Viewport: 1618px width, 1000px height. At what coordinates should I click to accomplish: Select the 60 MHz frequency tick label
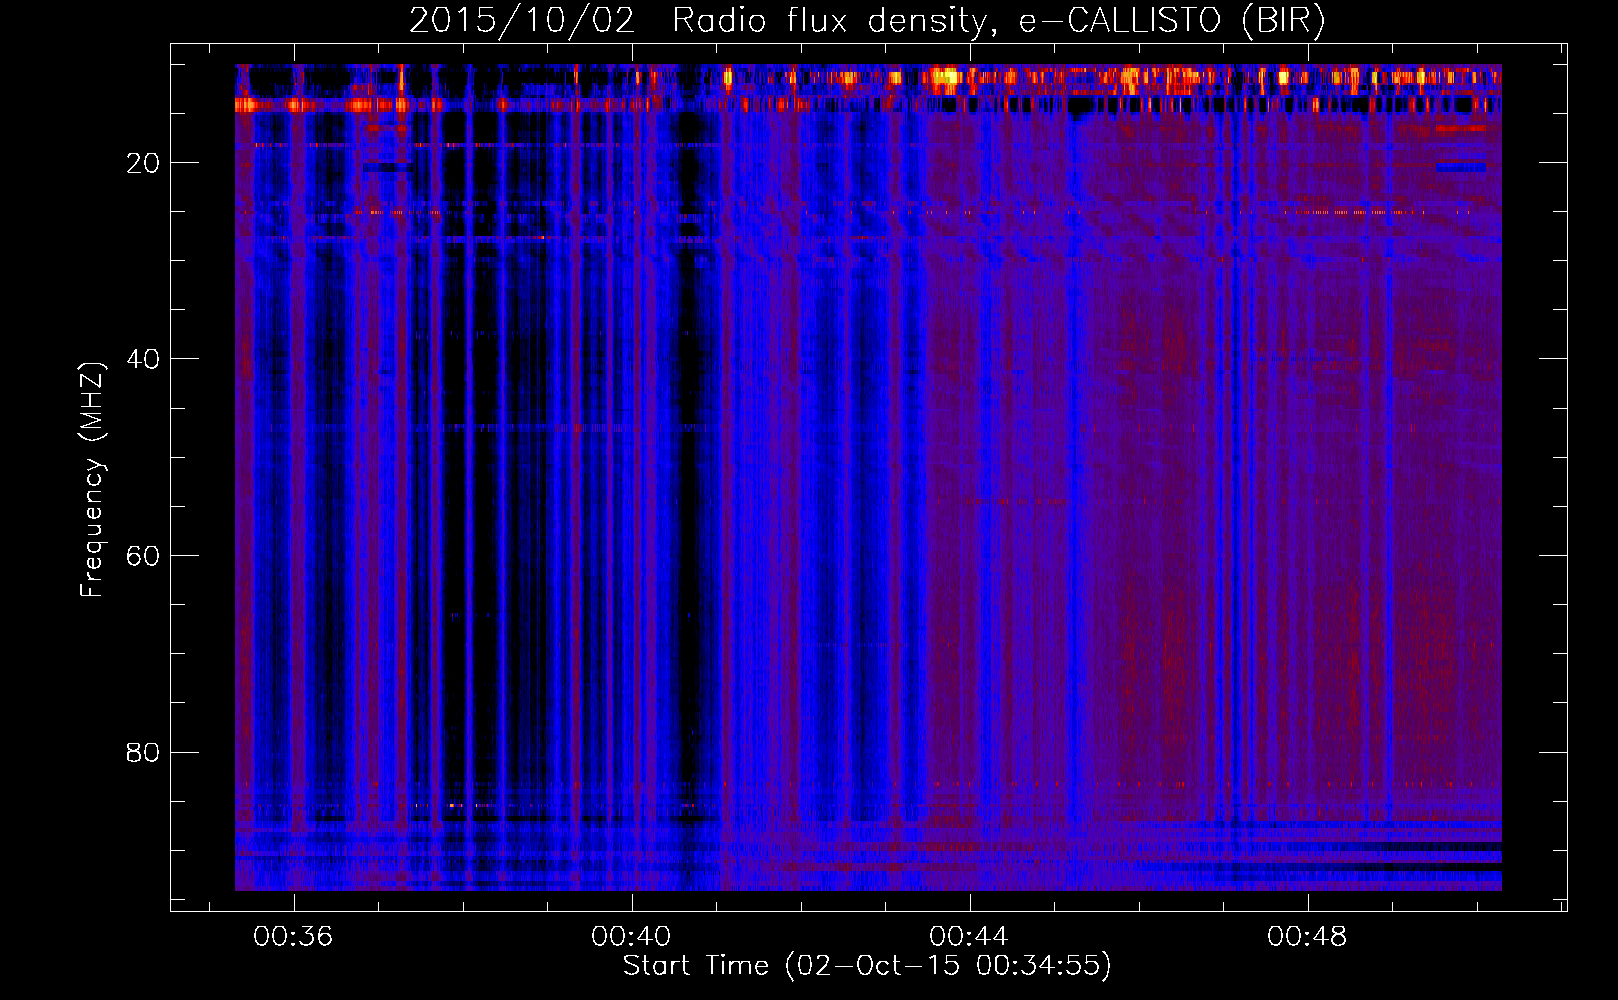[143, 556]
